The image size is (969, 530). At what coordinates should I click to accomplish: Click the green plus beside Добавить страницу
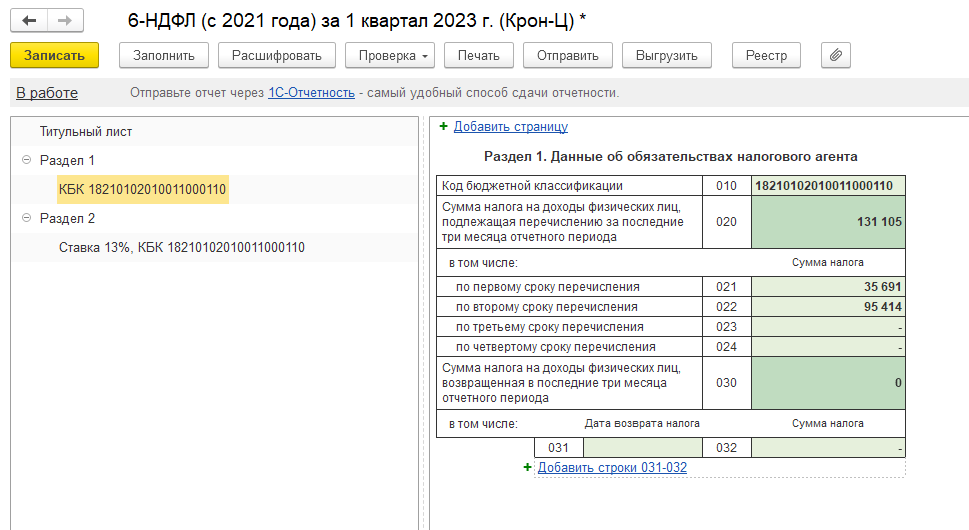[443, 127]
